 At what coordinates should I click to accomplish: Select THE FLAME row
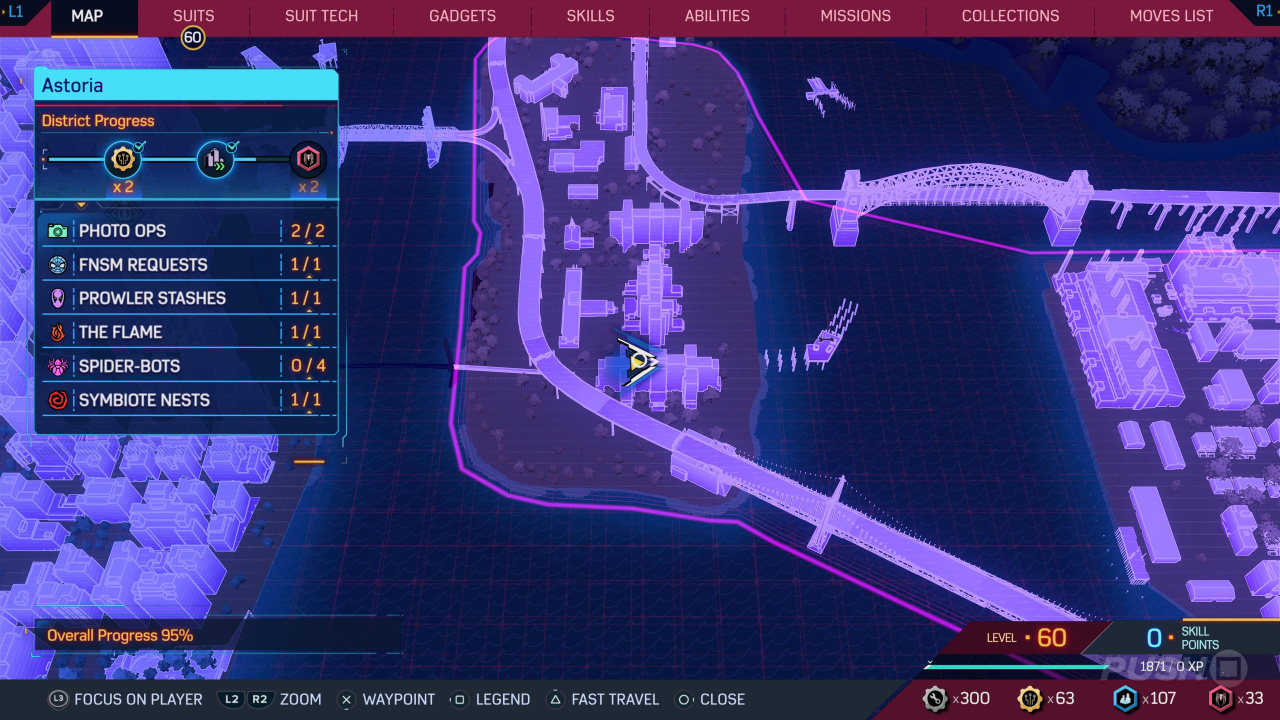187,332
